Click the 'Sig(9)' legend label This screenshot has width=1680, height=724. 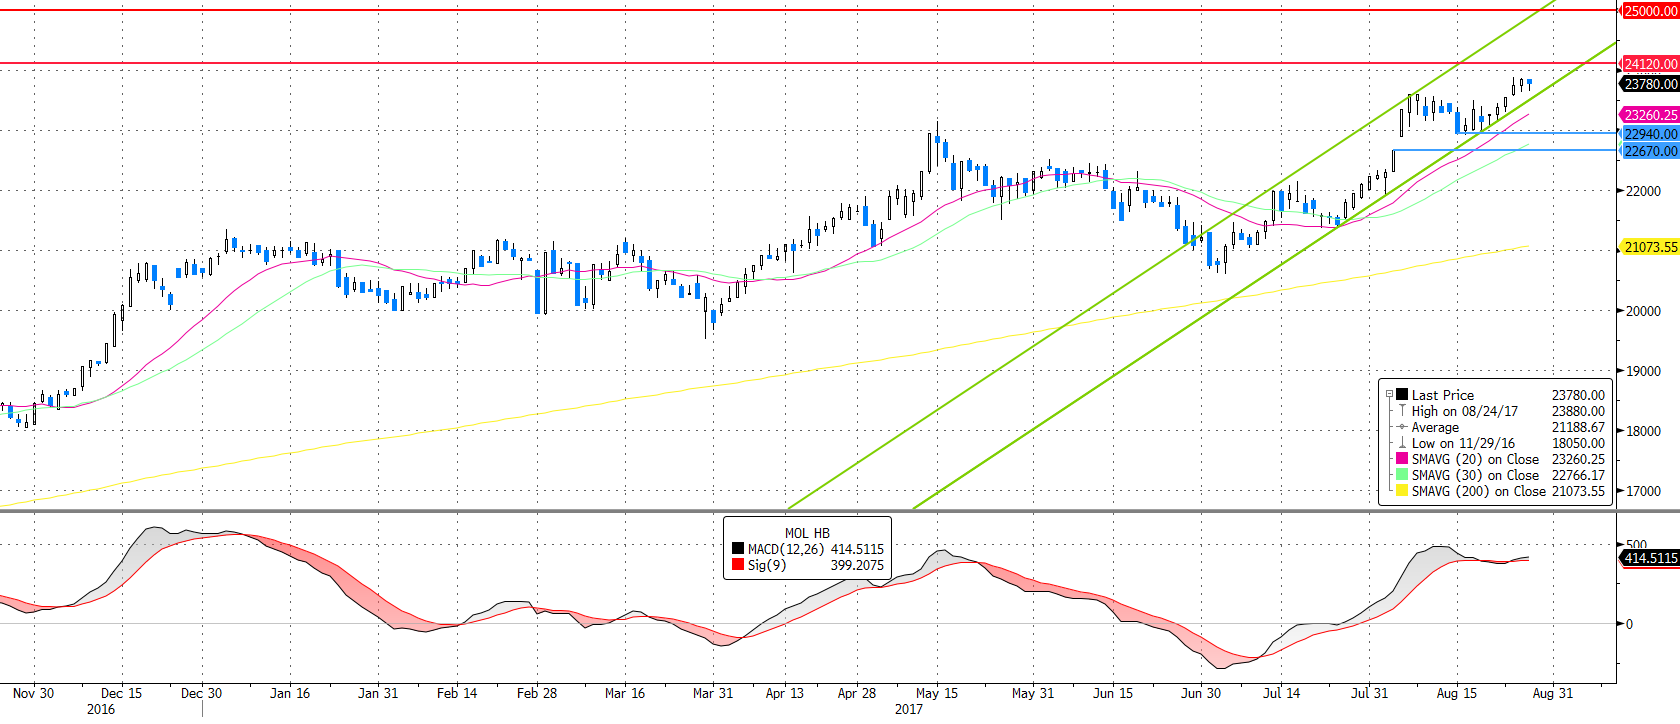[767, 565]
